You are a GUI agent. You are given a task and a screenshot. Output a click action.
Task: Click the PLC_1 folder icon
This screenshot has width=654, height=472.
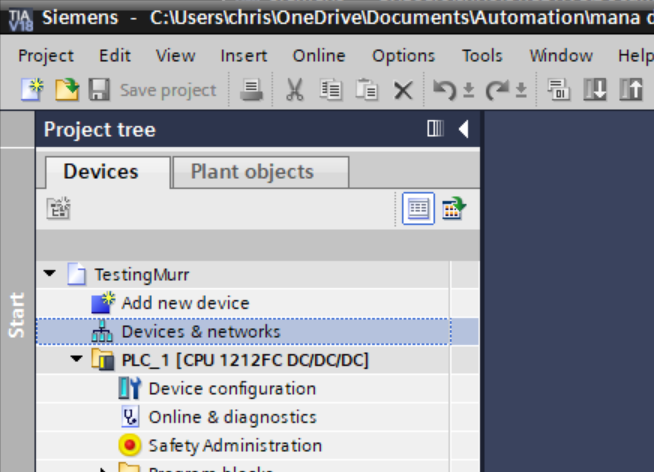[103, 359]
